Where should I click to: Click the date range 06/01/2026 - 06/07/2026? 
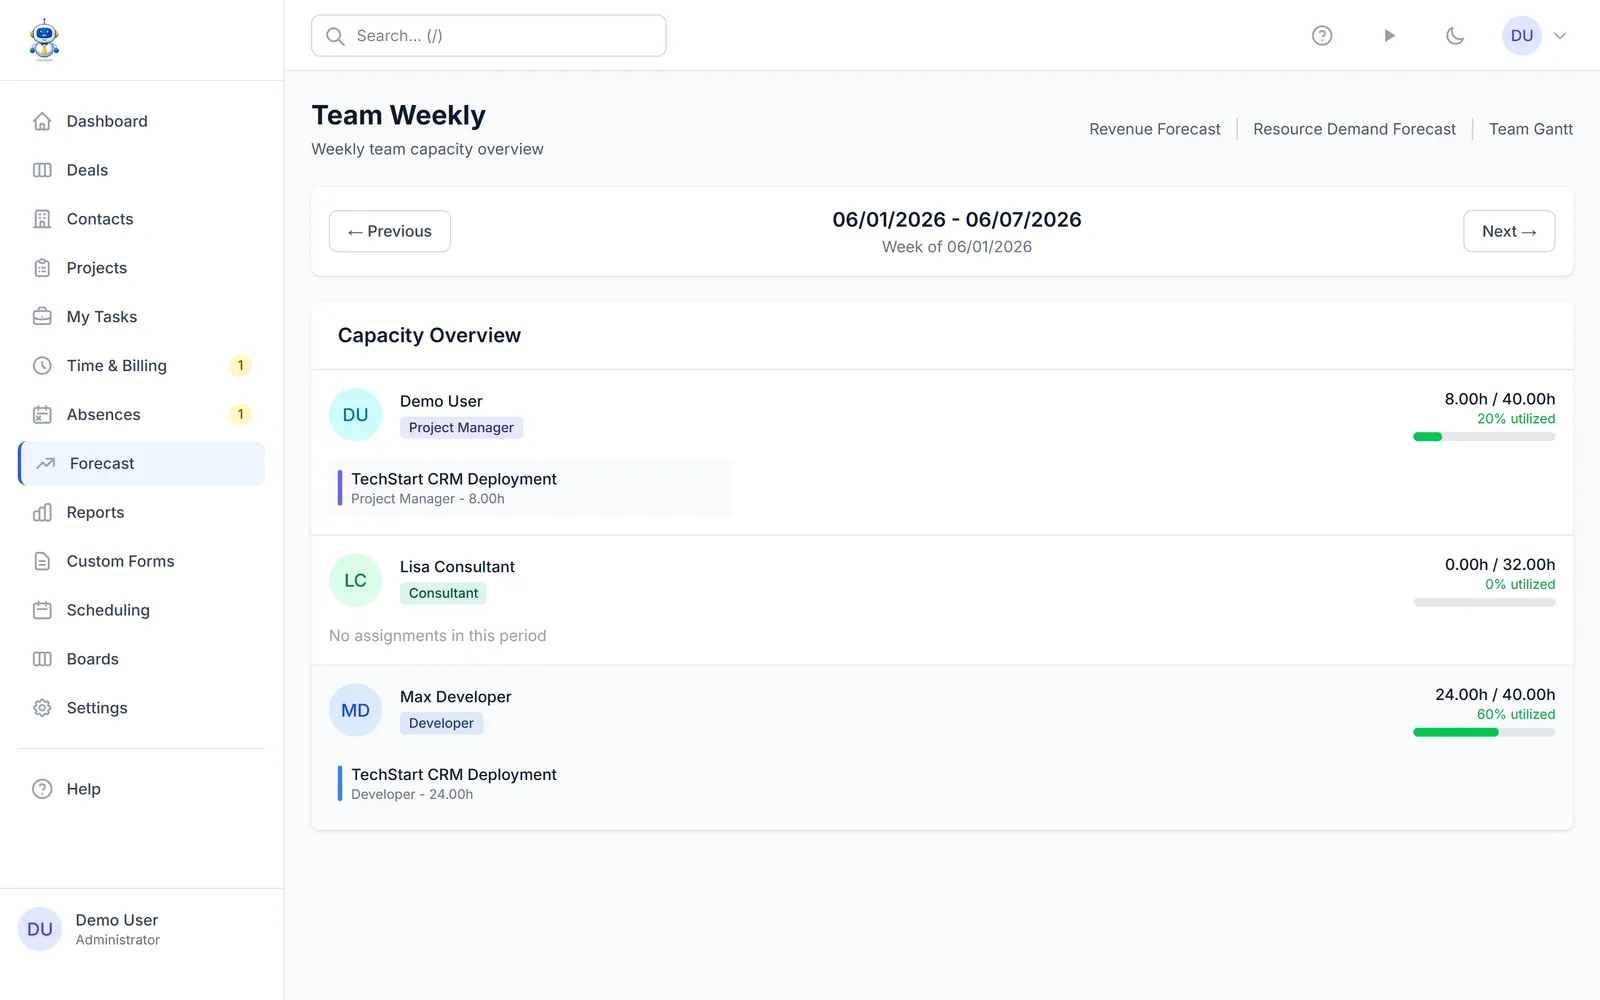click(957, 220)
